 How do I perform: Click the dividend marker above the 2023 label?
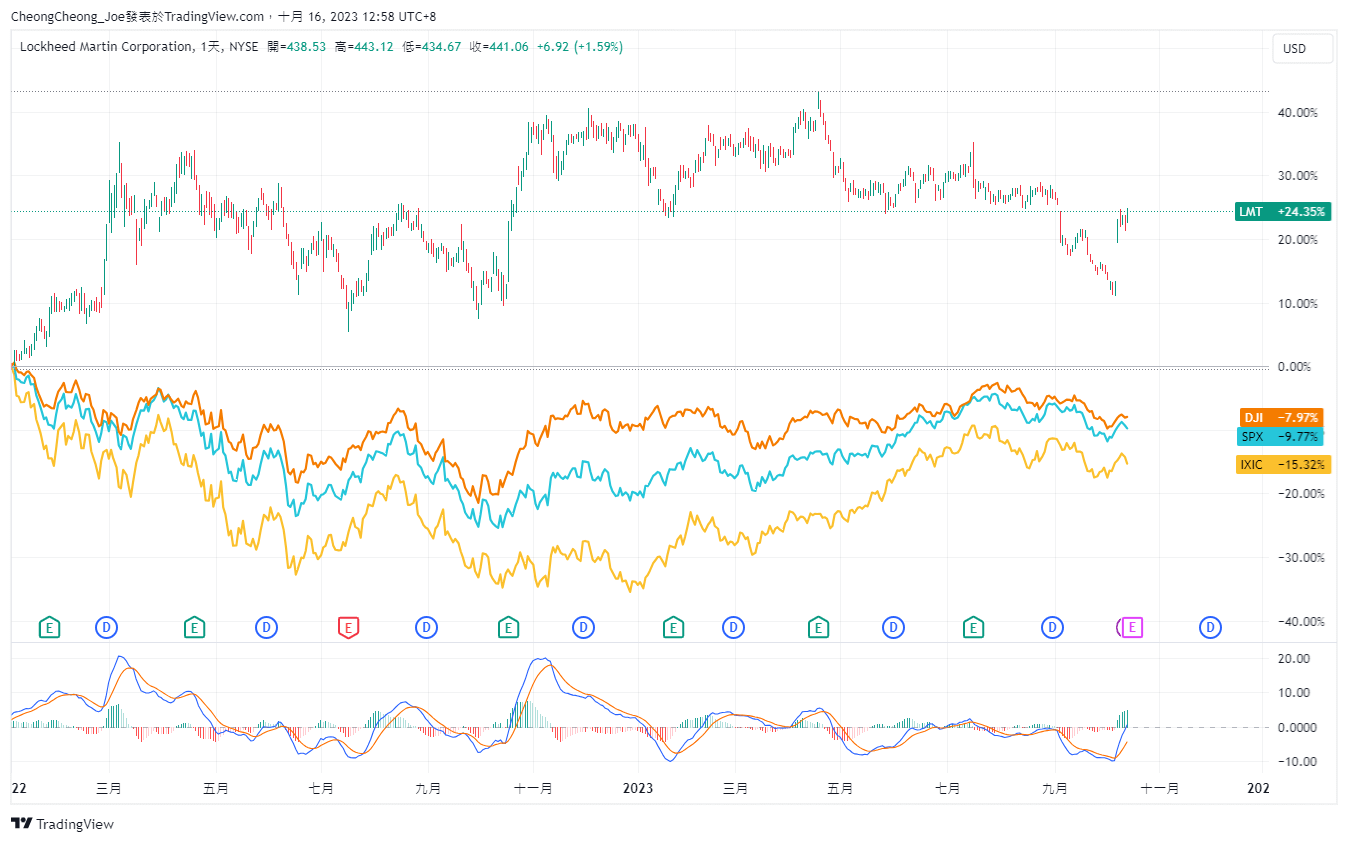tap(583, 627)
